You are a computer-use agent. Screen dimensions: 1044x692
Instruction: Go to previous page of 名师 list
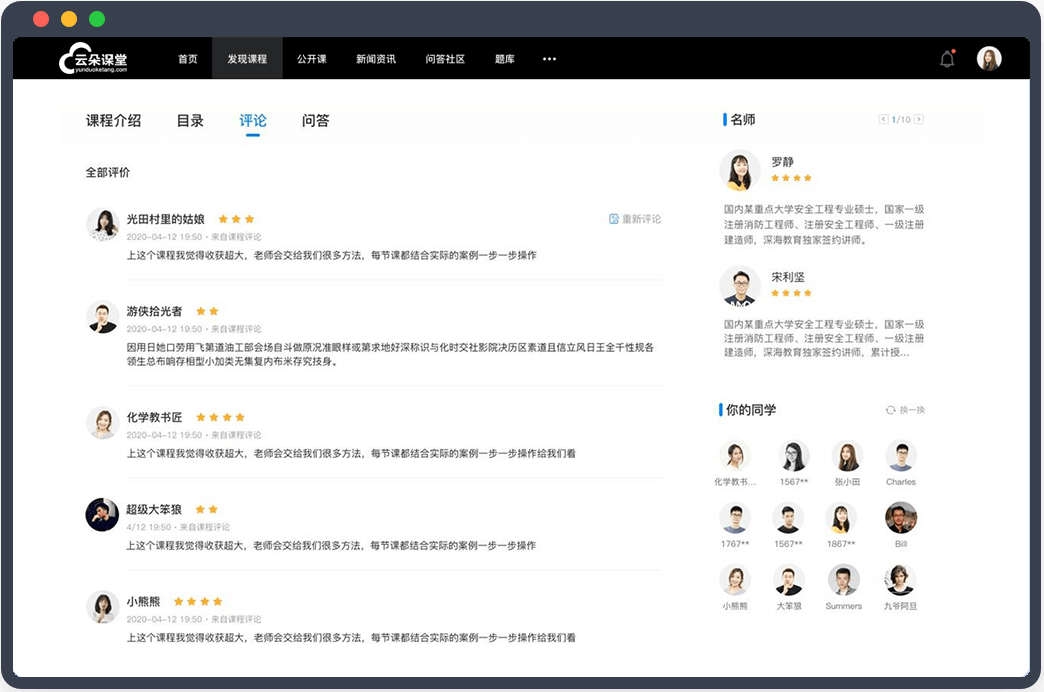pyautogui.click(x=884, y=119)
